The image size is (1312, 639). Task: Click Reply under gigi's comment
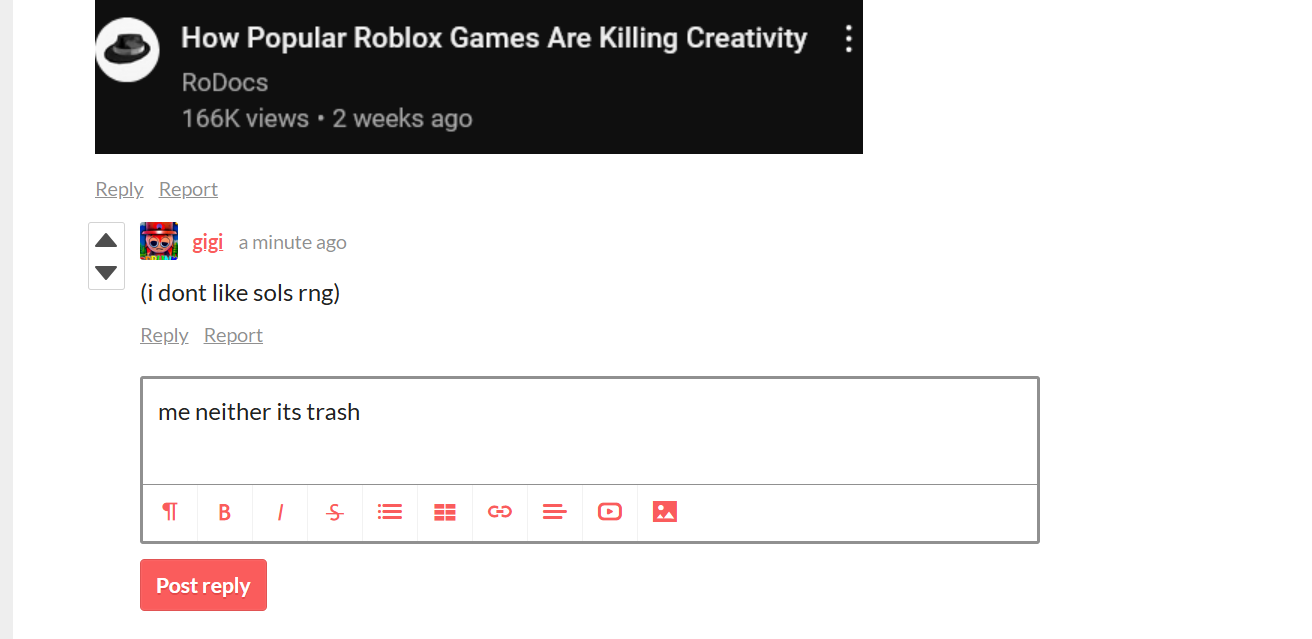tap(164, 335)
